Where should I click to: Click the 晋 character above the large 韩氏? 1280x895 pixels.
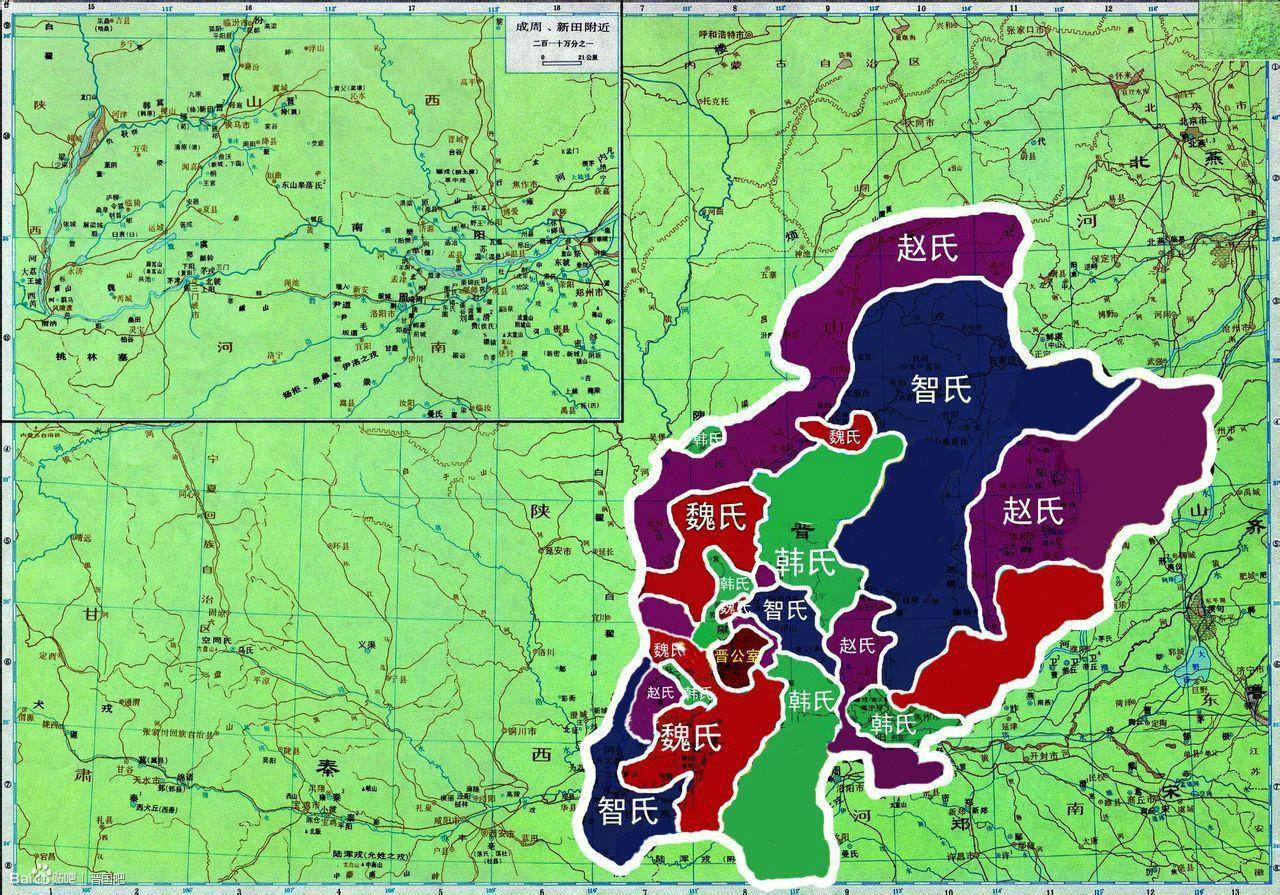801,530
